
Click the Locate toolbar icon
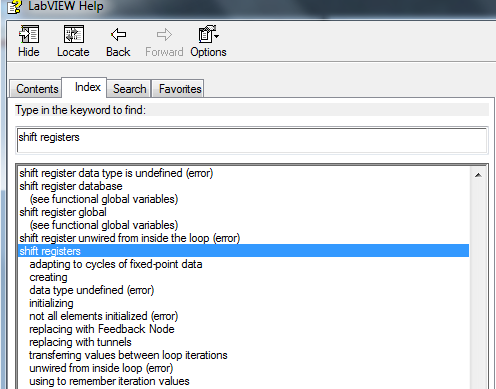(x=73, y=34)
